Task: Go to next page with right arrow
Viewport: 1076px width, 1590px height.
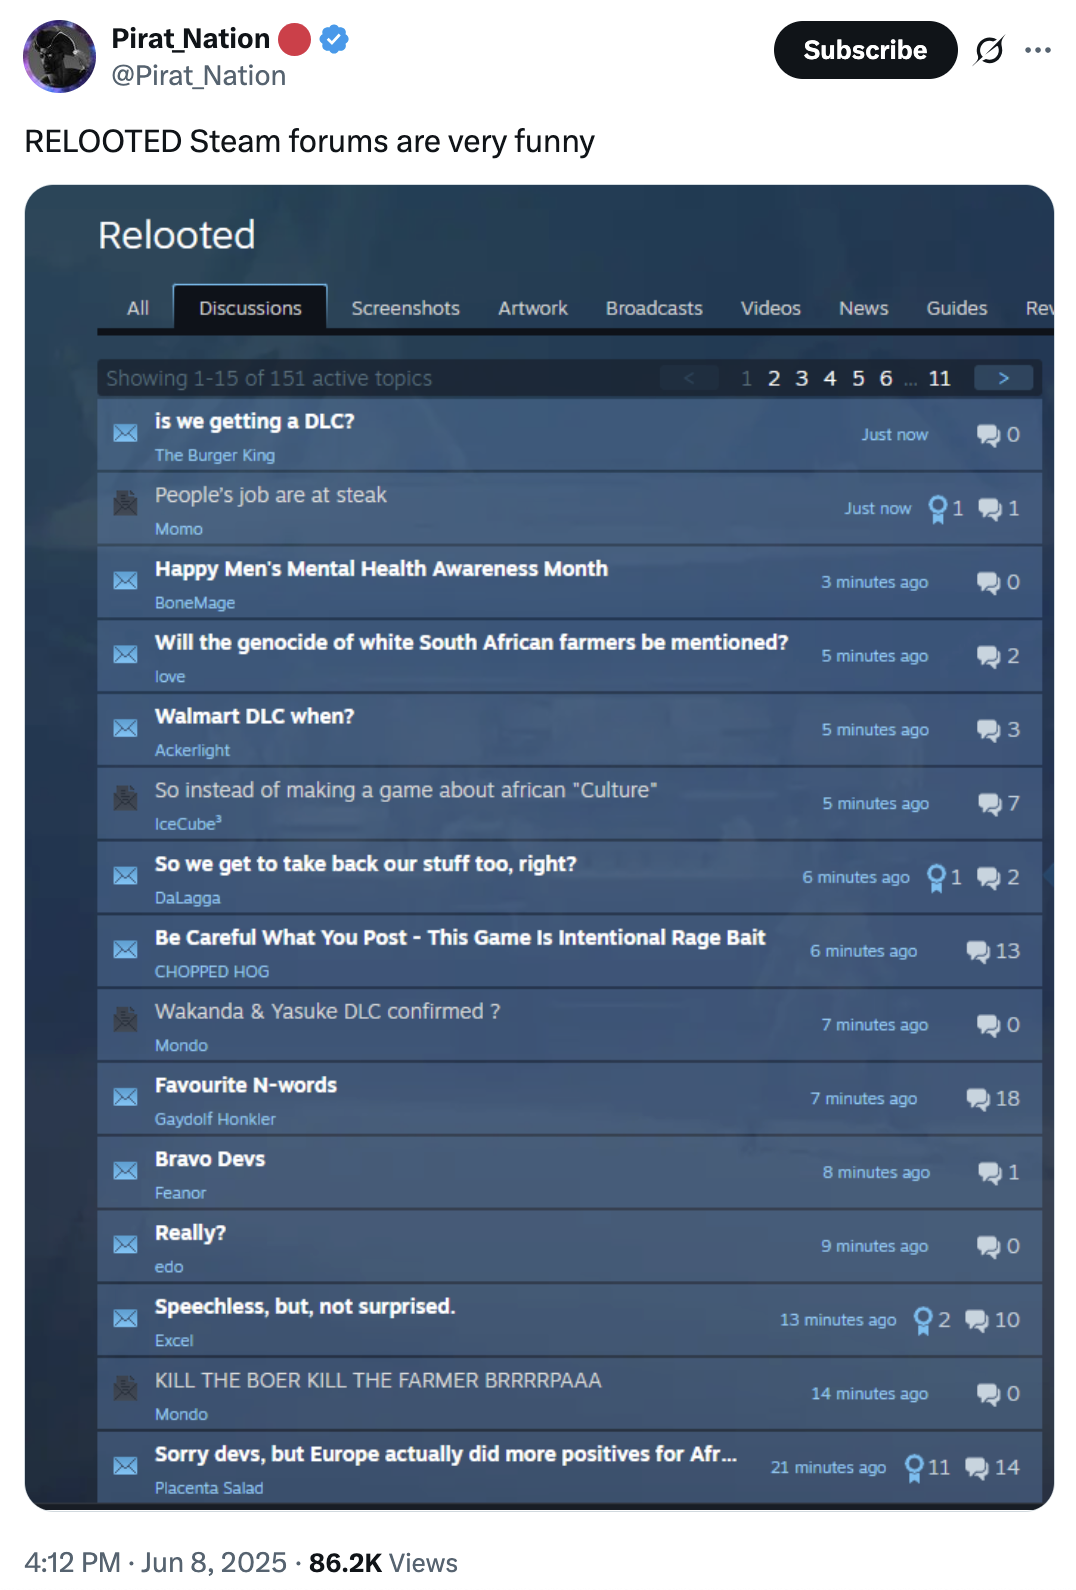Action: (x=1003, y=378)
